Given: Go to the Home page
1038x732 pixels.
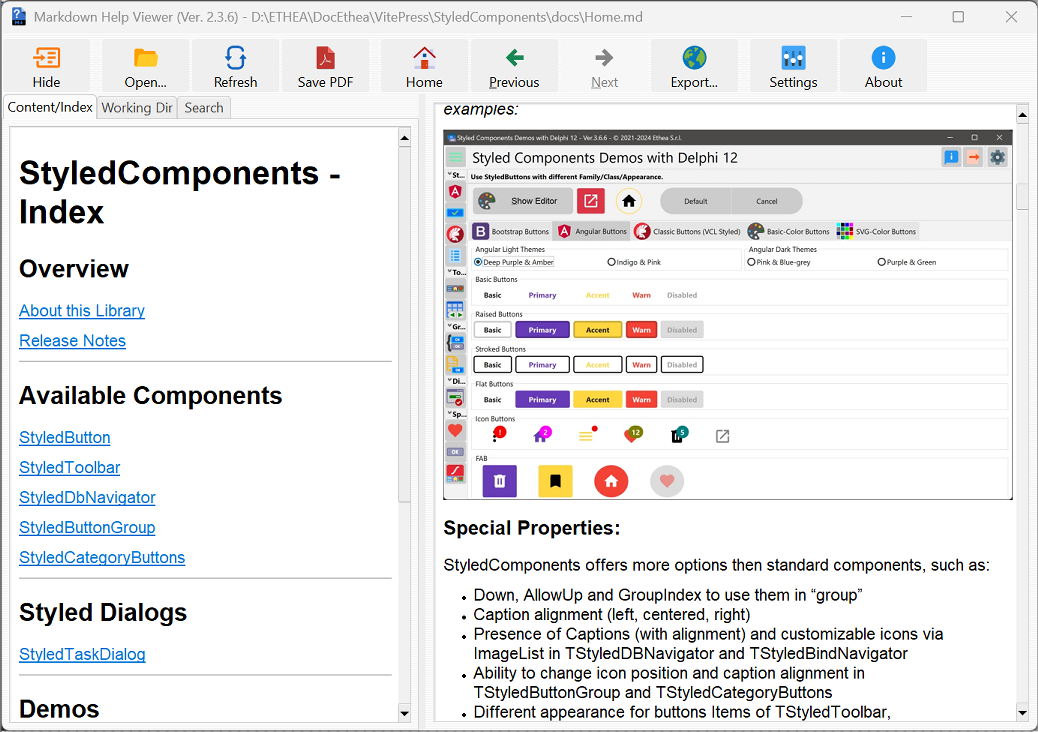Looking at the screenshot, I should point(424,66).
